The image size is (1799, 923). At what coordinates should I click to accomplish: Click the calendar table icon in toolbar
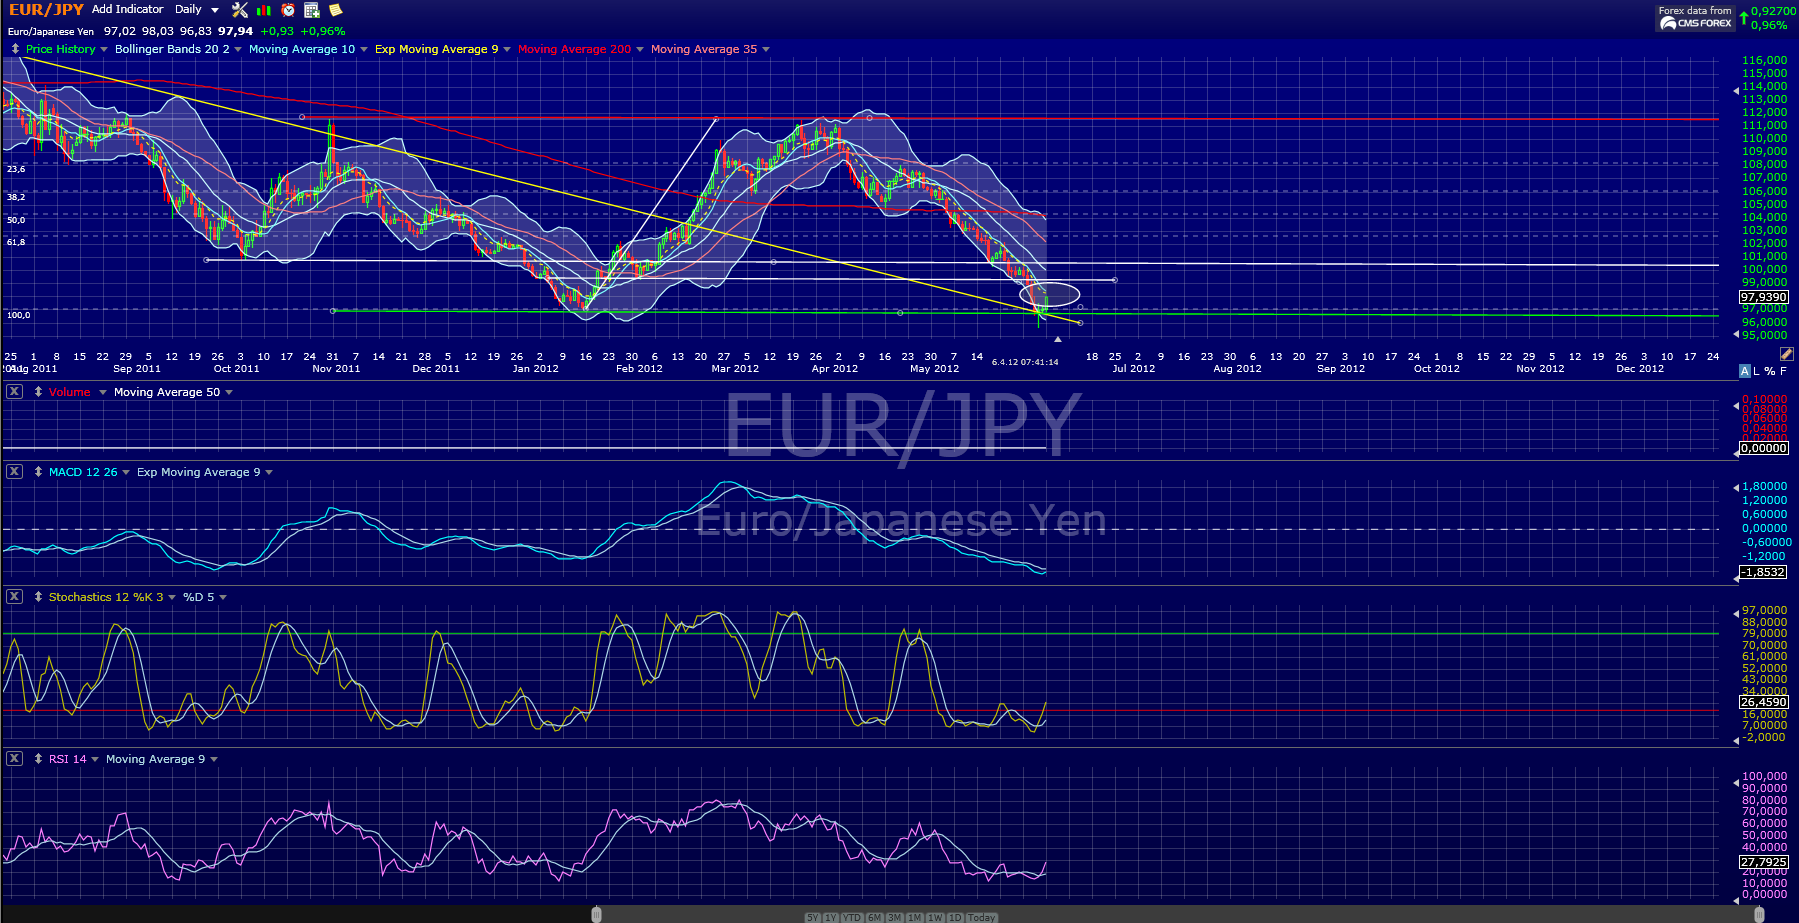[312, 10]
